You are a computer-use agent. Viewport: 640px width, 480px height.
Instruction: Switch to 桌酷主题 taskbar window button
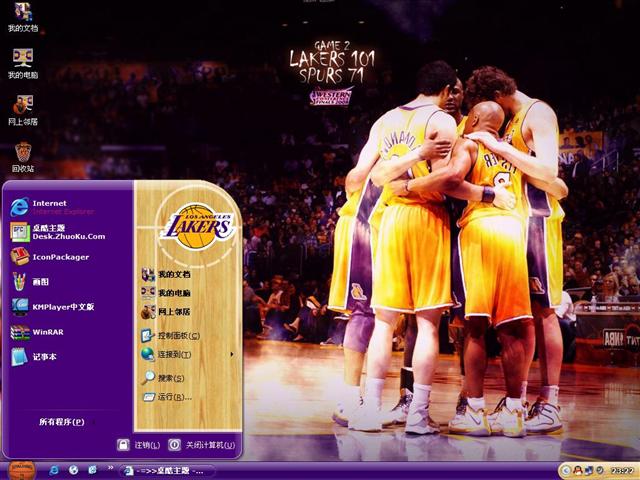167,471
